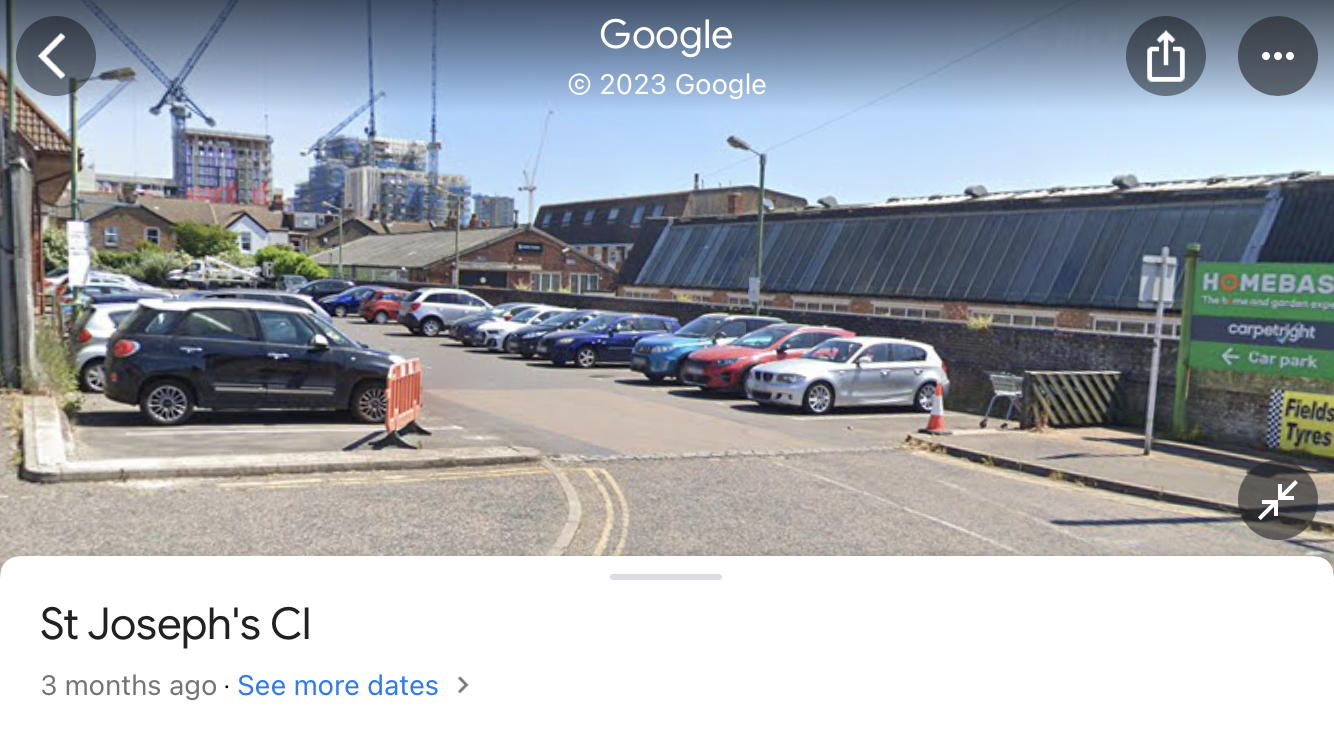Tap the grey drag handle on the info sheet
Screen dimensions: 1334x750
click(x=666, y=577)
